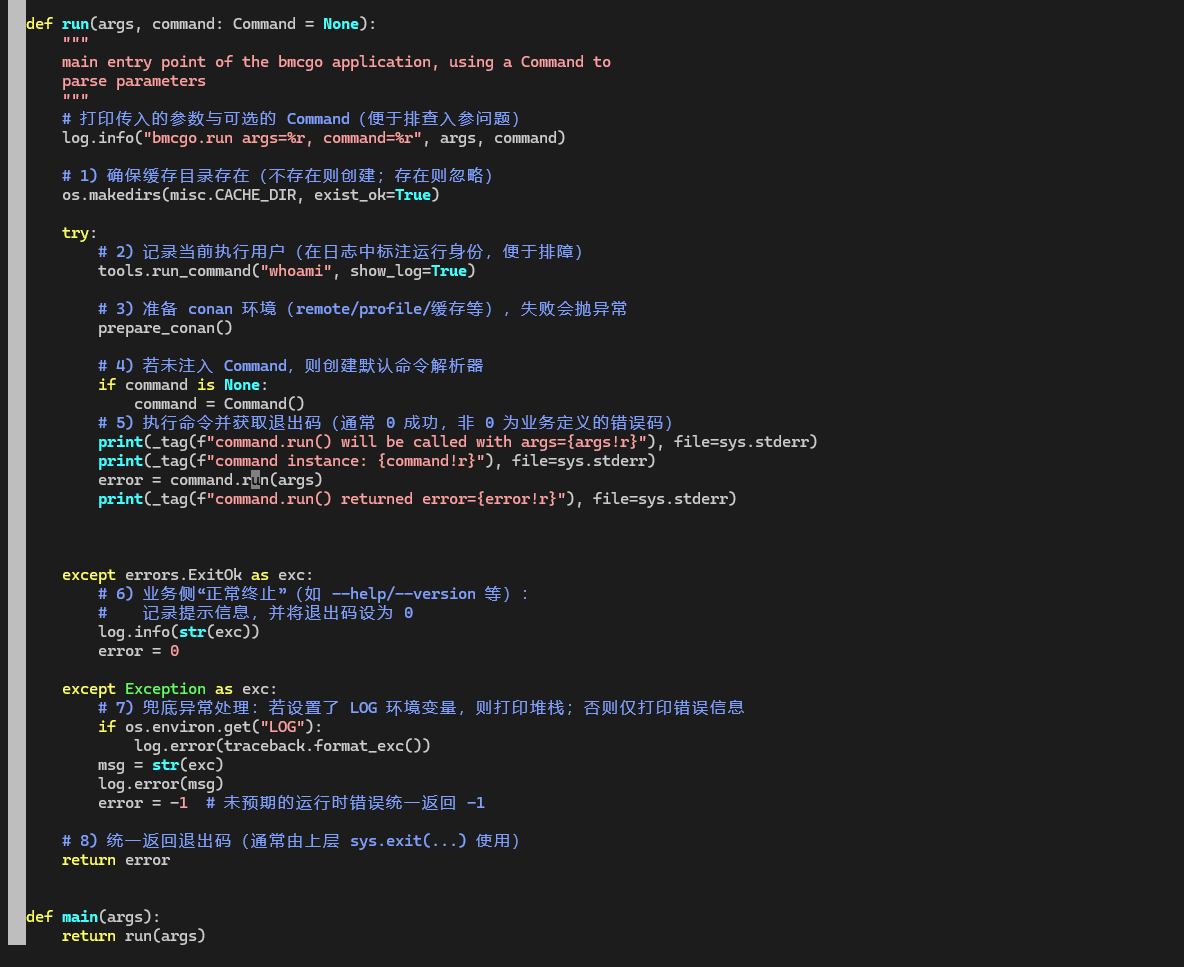Click the exist_ok=True parameter
Screen dimensions: 1184x967
click(x=377, y=195)
